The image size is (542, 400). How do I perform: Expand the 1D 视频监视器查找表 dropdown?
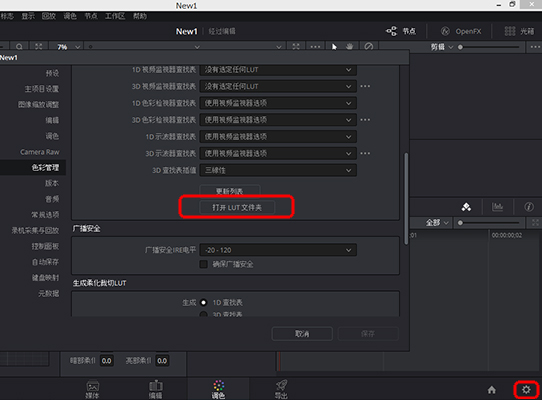tap(278, 69)
